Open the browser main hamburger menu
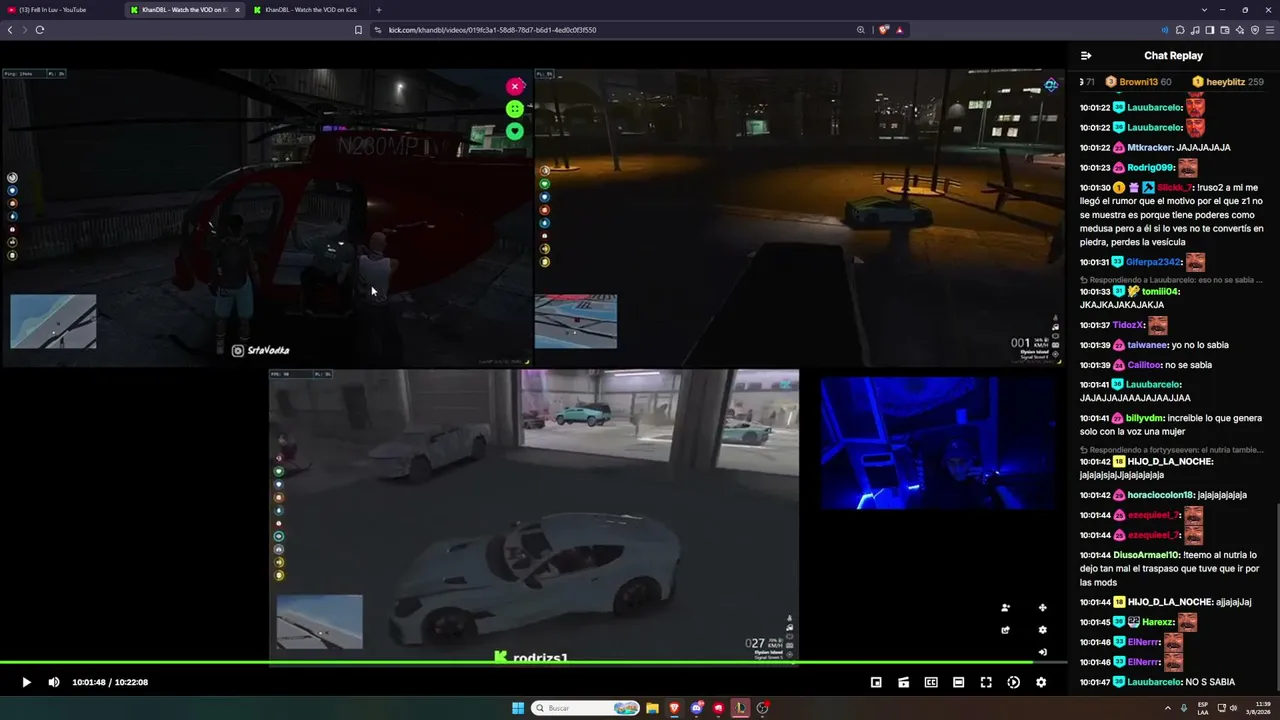Image resolution: width=1280 pixels, height=720 pixels. point(1270,30)
